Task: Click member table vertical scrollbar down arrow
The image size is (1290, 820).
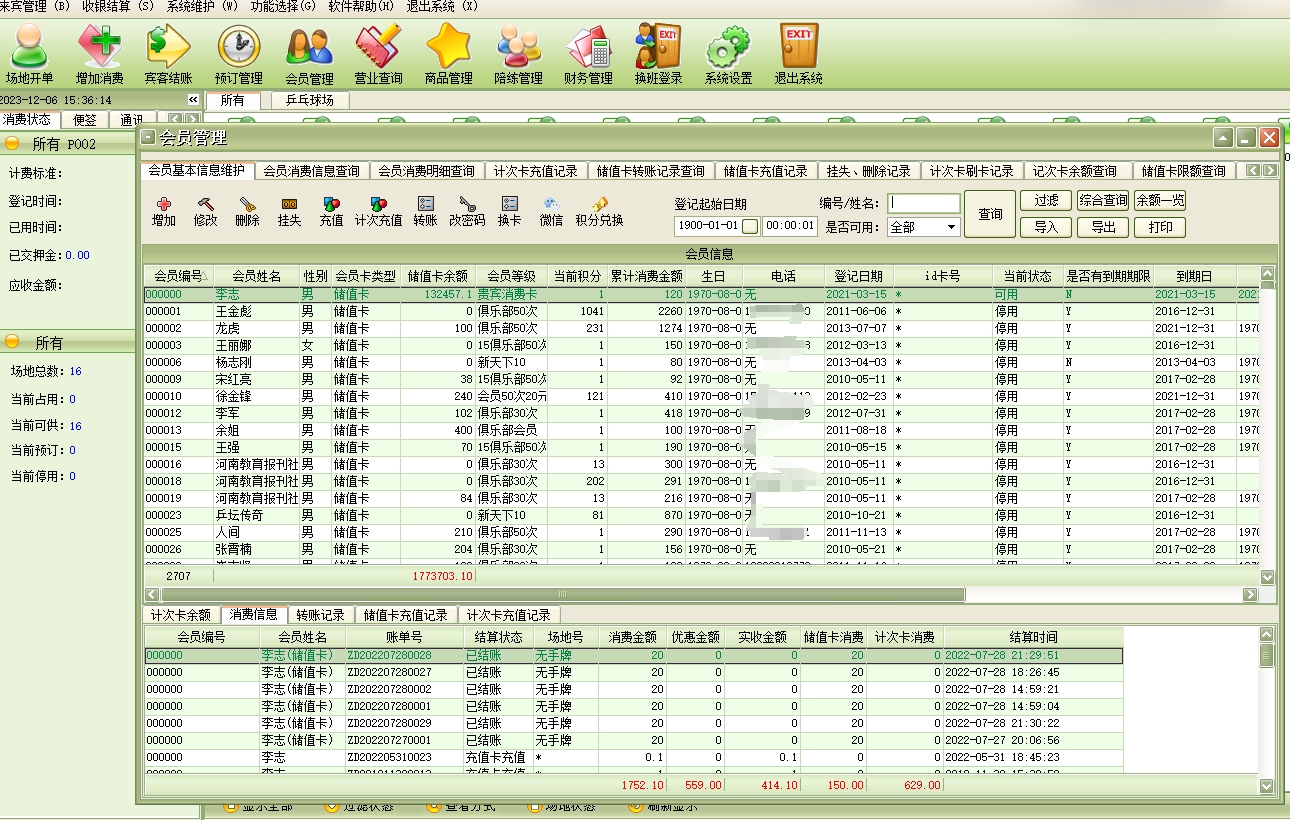Action: pyautogui.click(x=1268, y=577)
